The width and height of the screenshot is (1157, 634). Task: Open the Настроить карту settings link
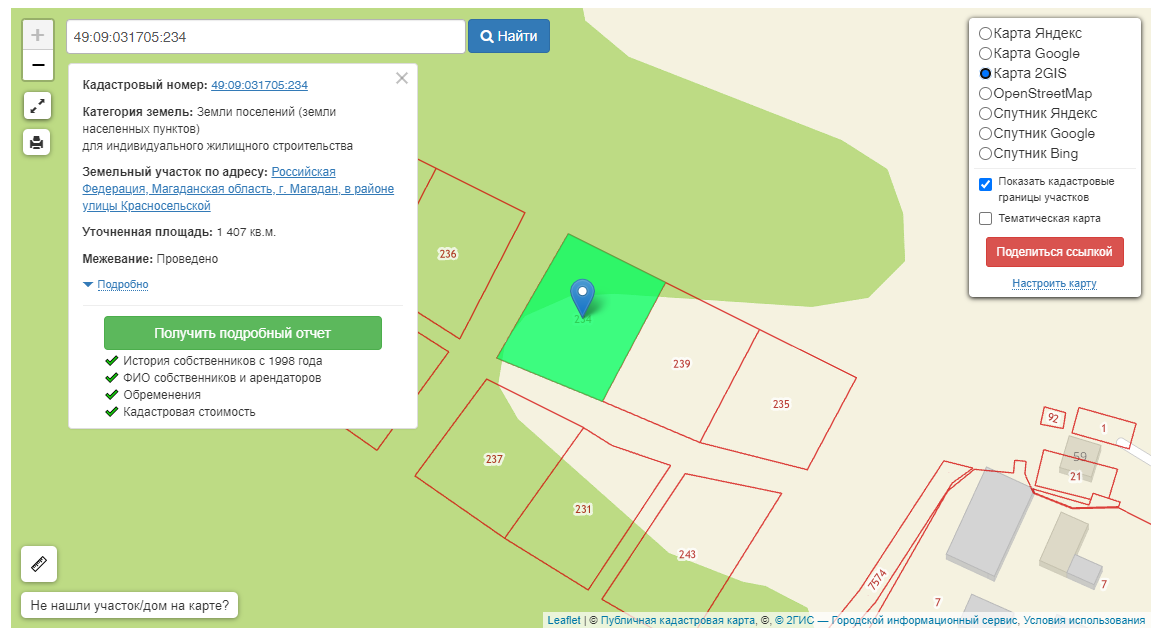click(1054, 283)
